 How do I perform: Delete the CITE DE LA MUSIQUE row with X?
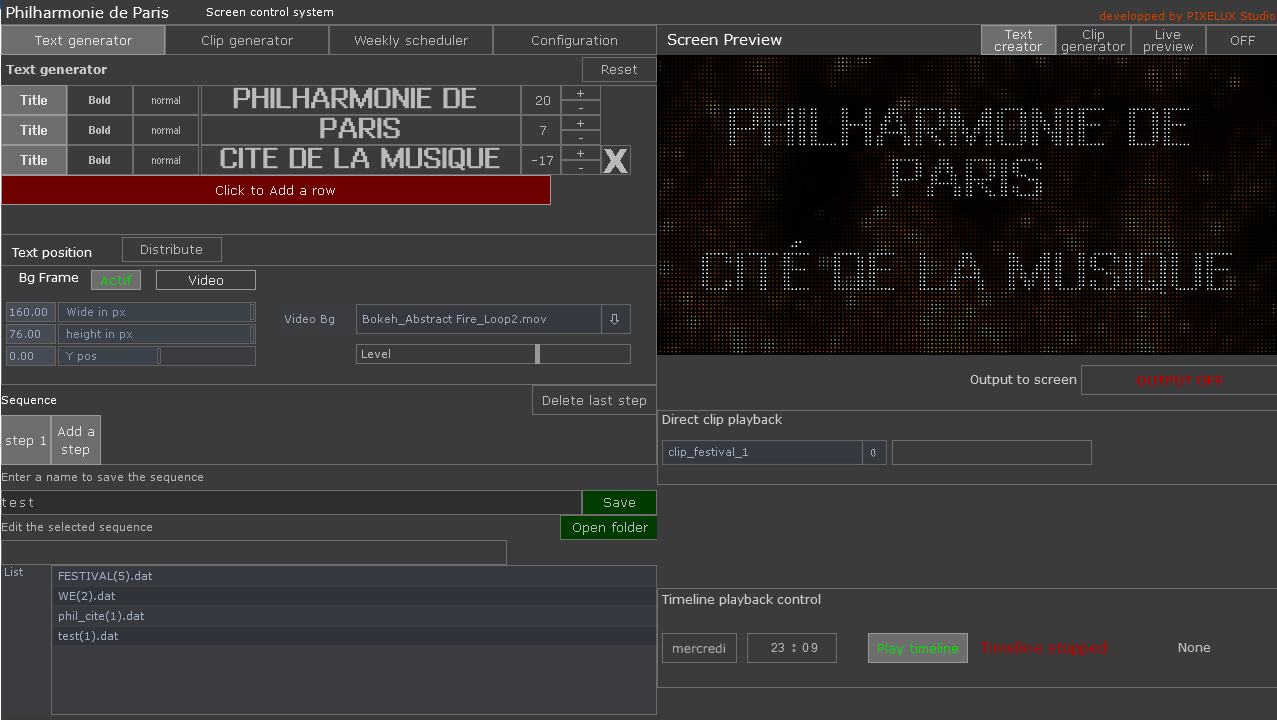pyautogui.click(x=616, y=160)
